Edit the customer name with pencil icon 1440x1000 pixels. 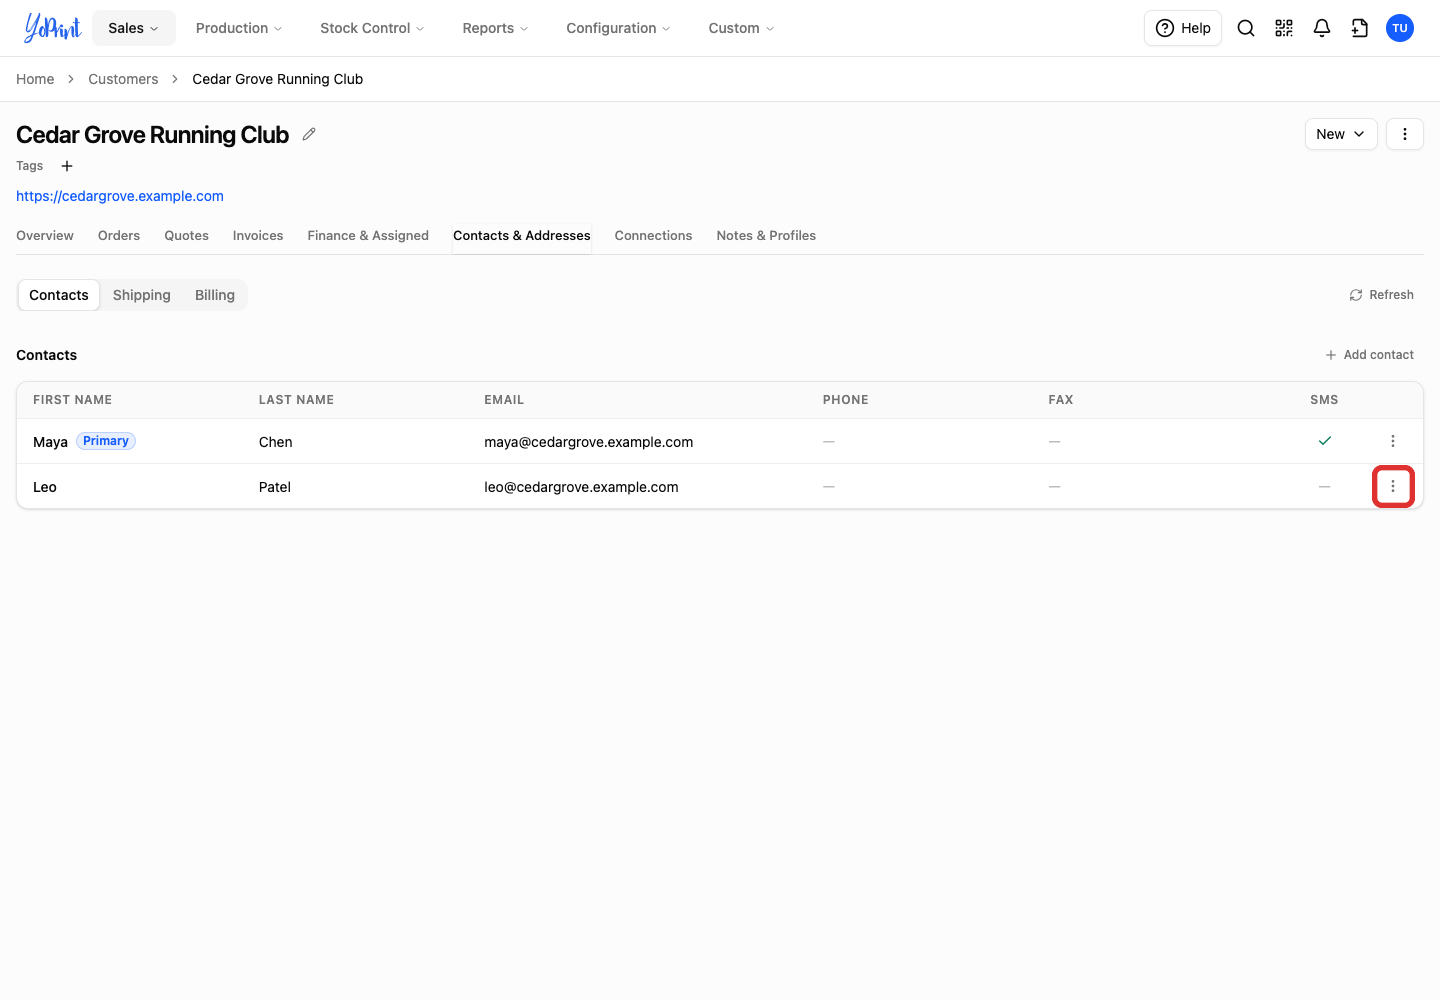(x=309, y=134)
